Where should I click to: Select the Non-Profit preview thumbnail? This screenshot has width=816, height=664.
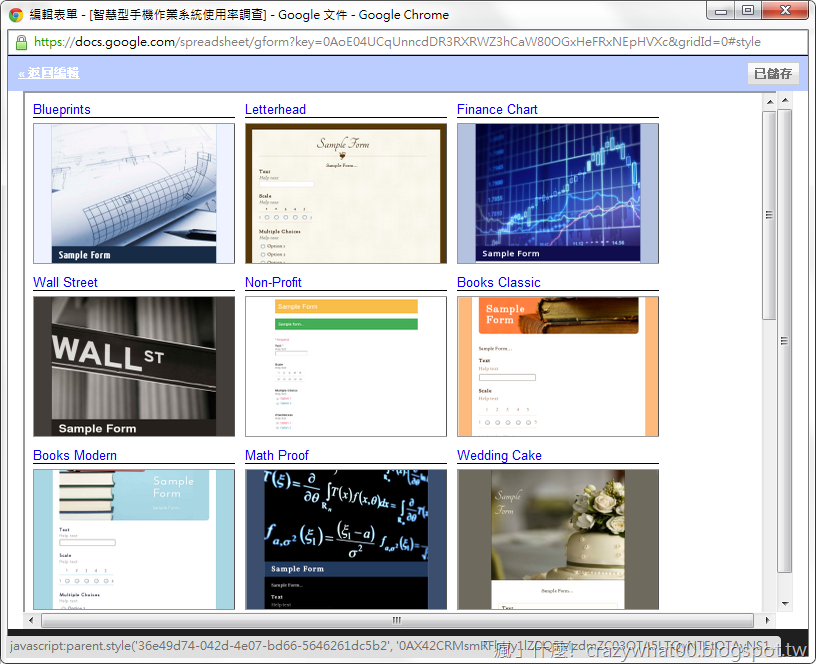[346, 366]
